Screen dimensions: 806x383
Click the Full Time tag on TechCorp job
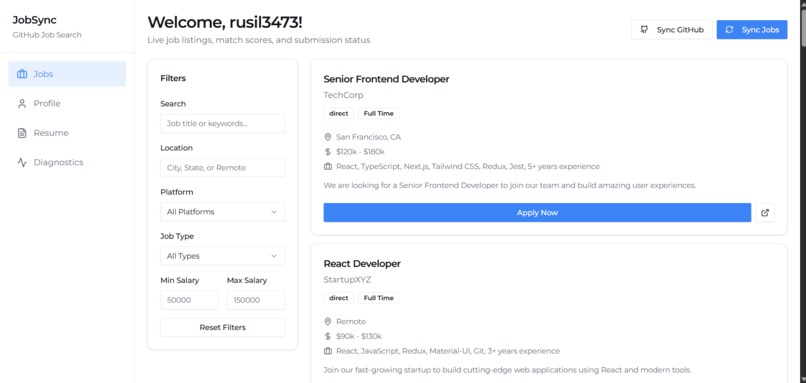tap(379, 114)
